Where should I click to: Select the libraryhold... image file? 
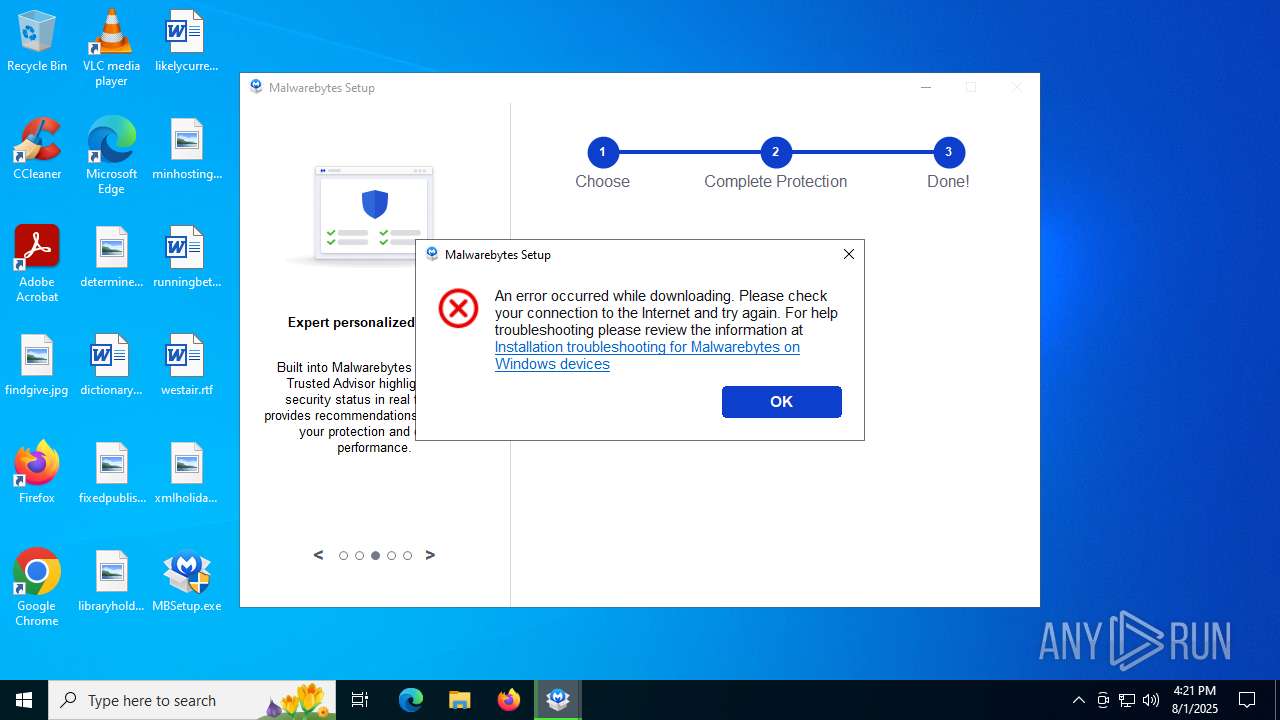pos(111,581)
